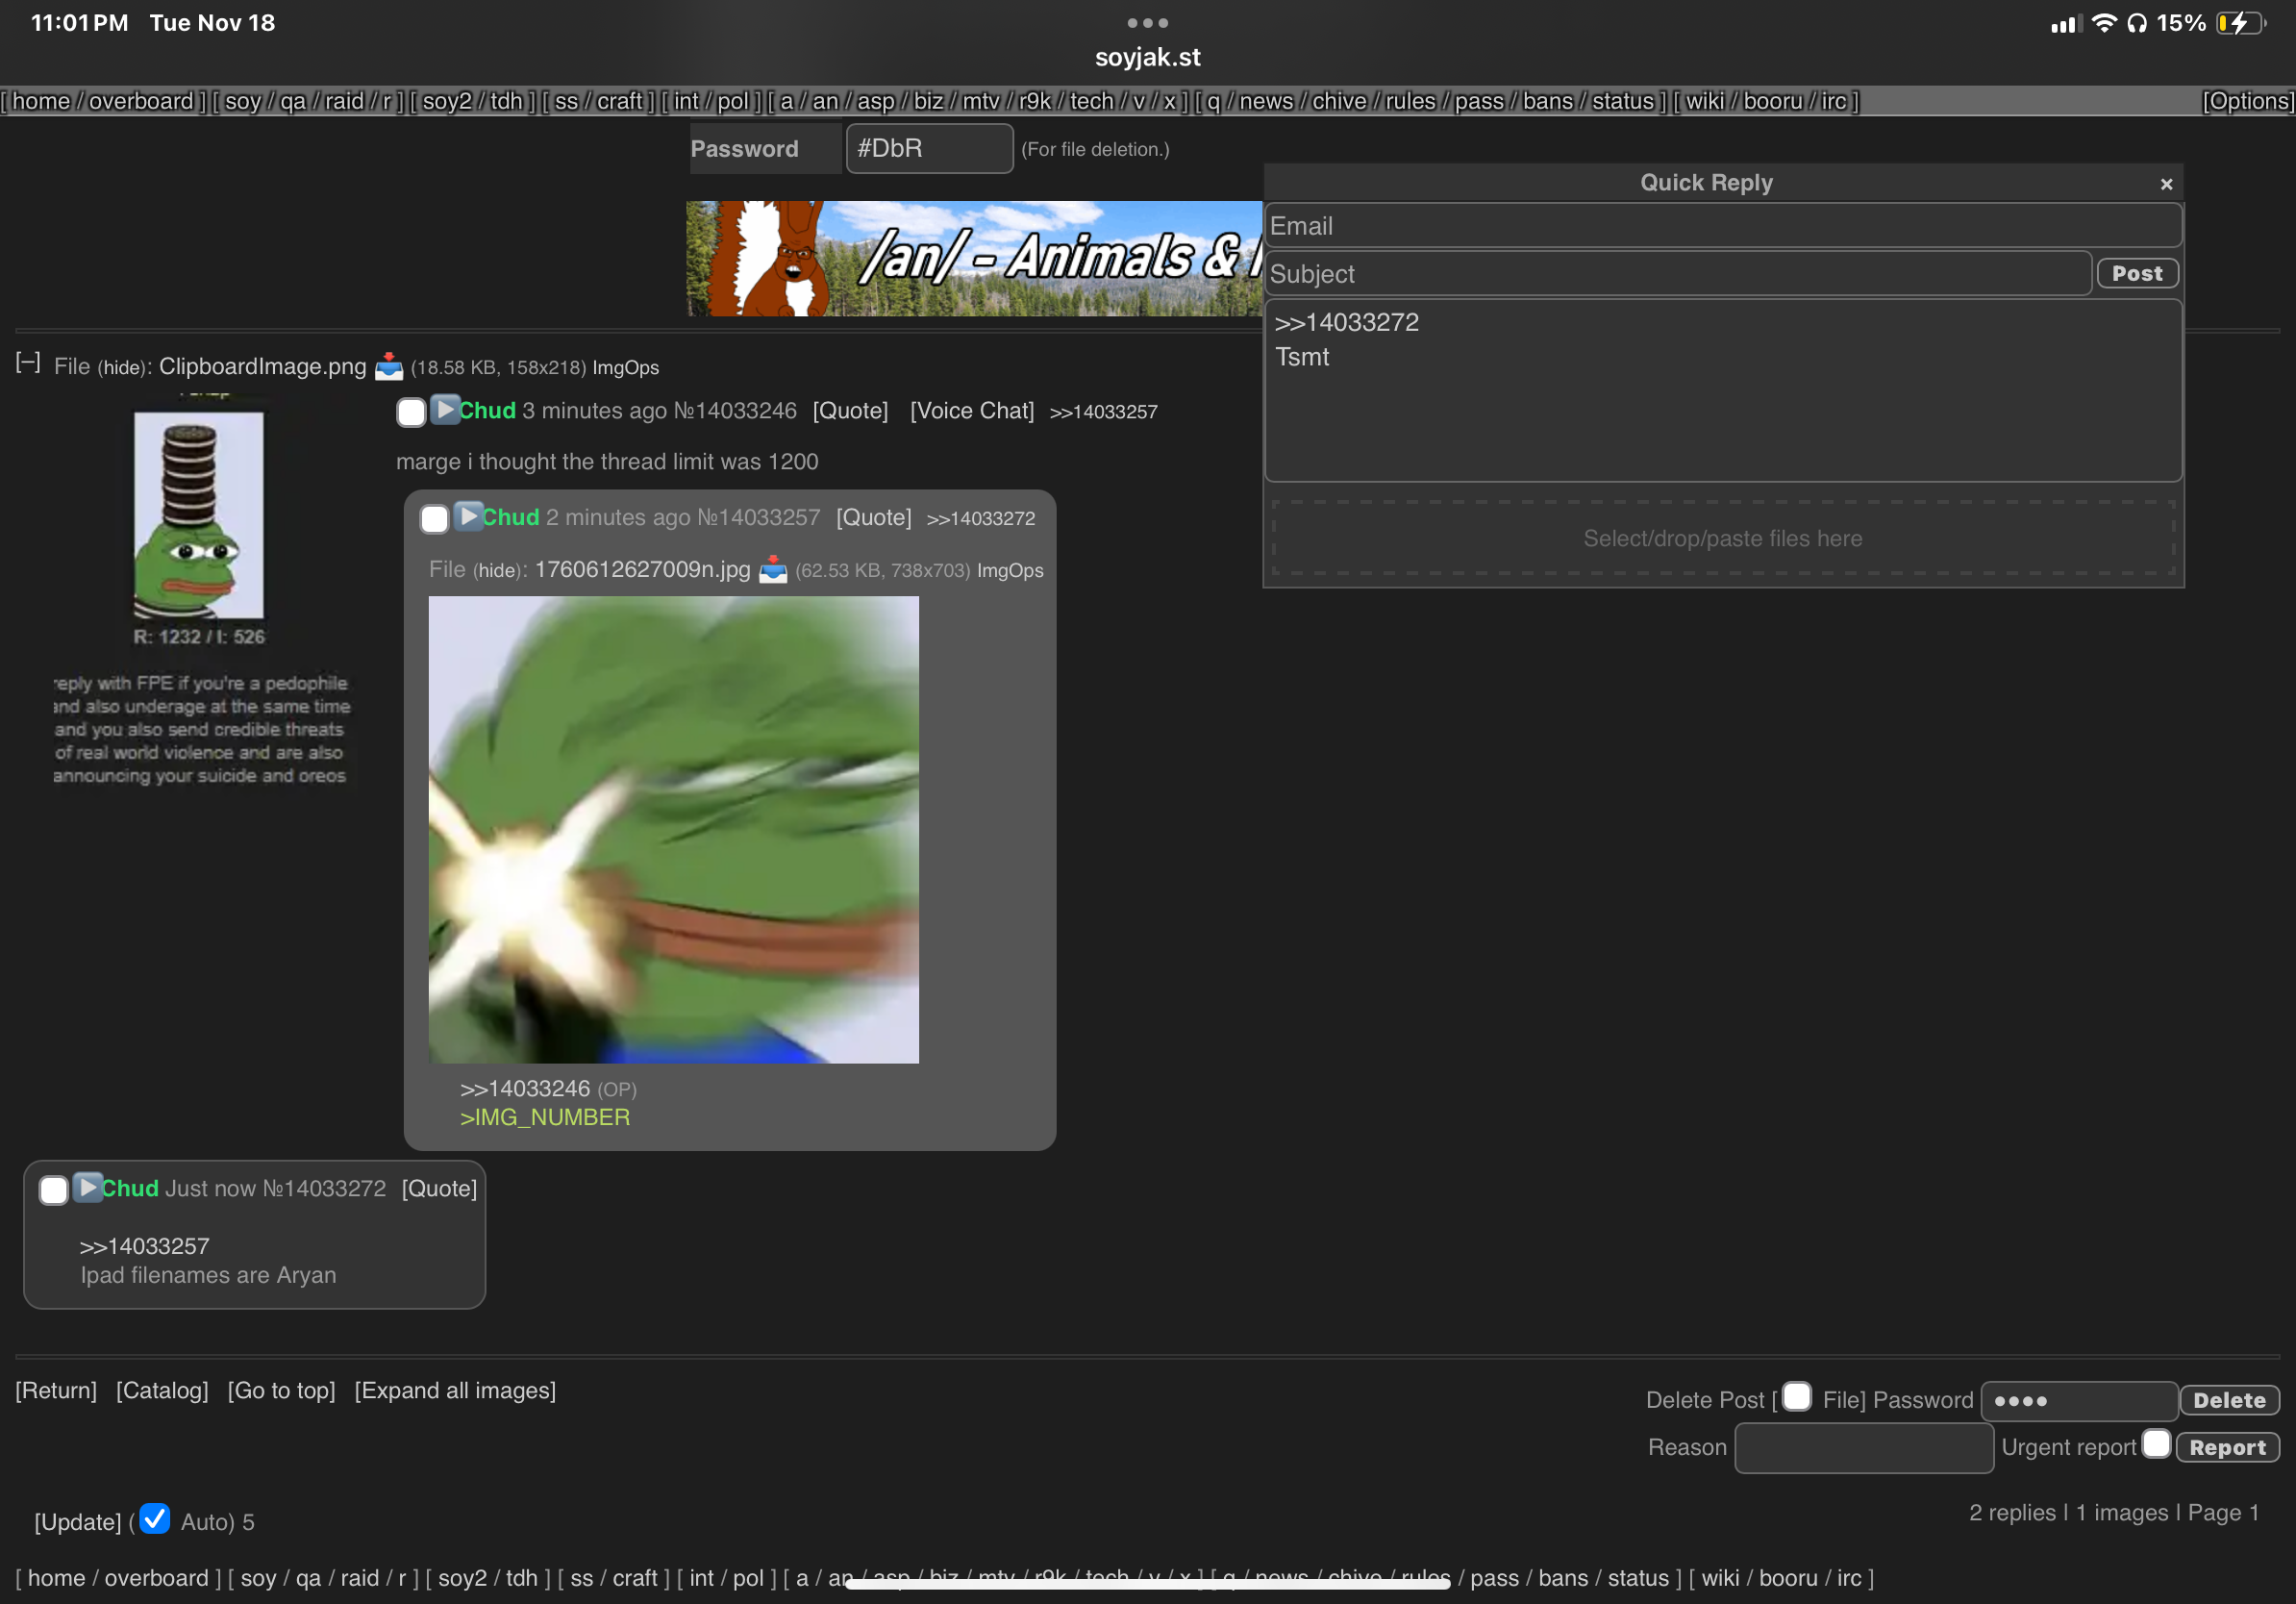Tick the checkbox for post 14033257
2296x1604 pixels.
click(x=434, y=519)
